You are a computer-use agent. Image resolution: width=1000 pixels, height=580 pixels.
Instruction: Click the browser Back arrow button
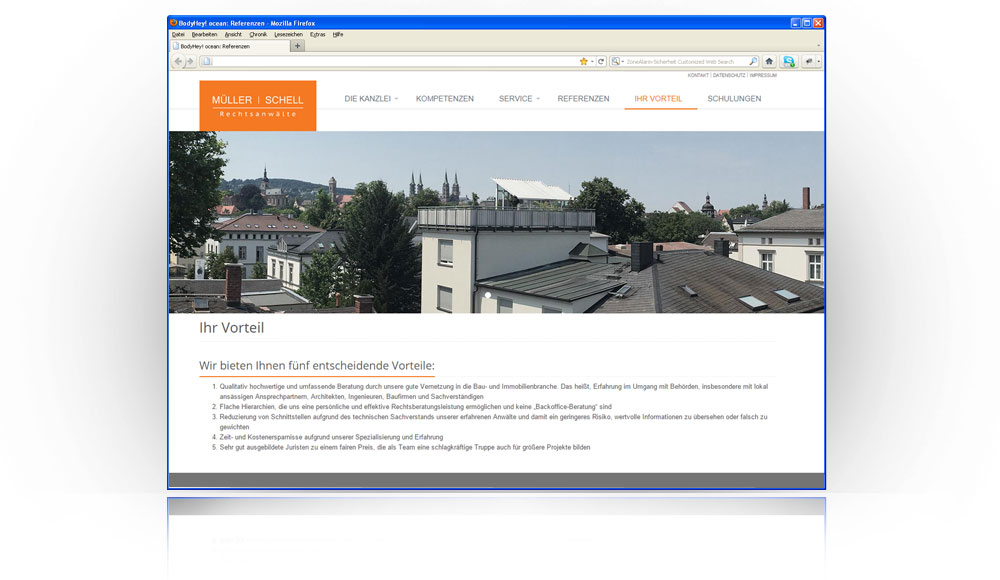[x=179, y=62]
